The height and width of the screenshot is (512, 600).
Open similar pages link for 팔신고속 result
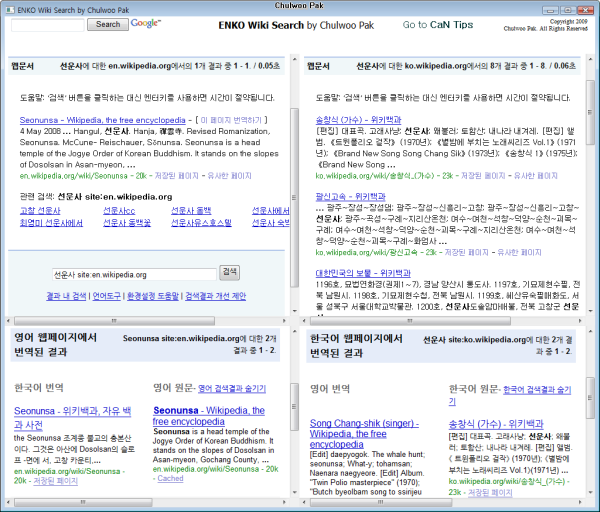point(519,252)
